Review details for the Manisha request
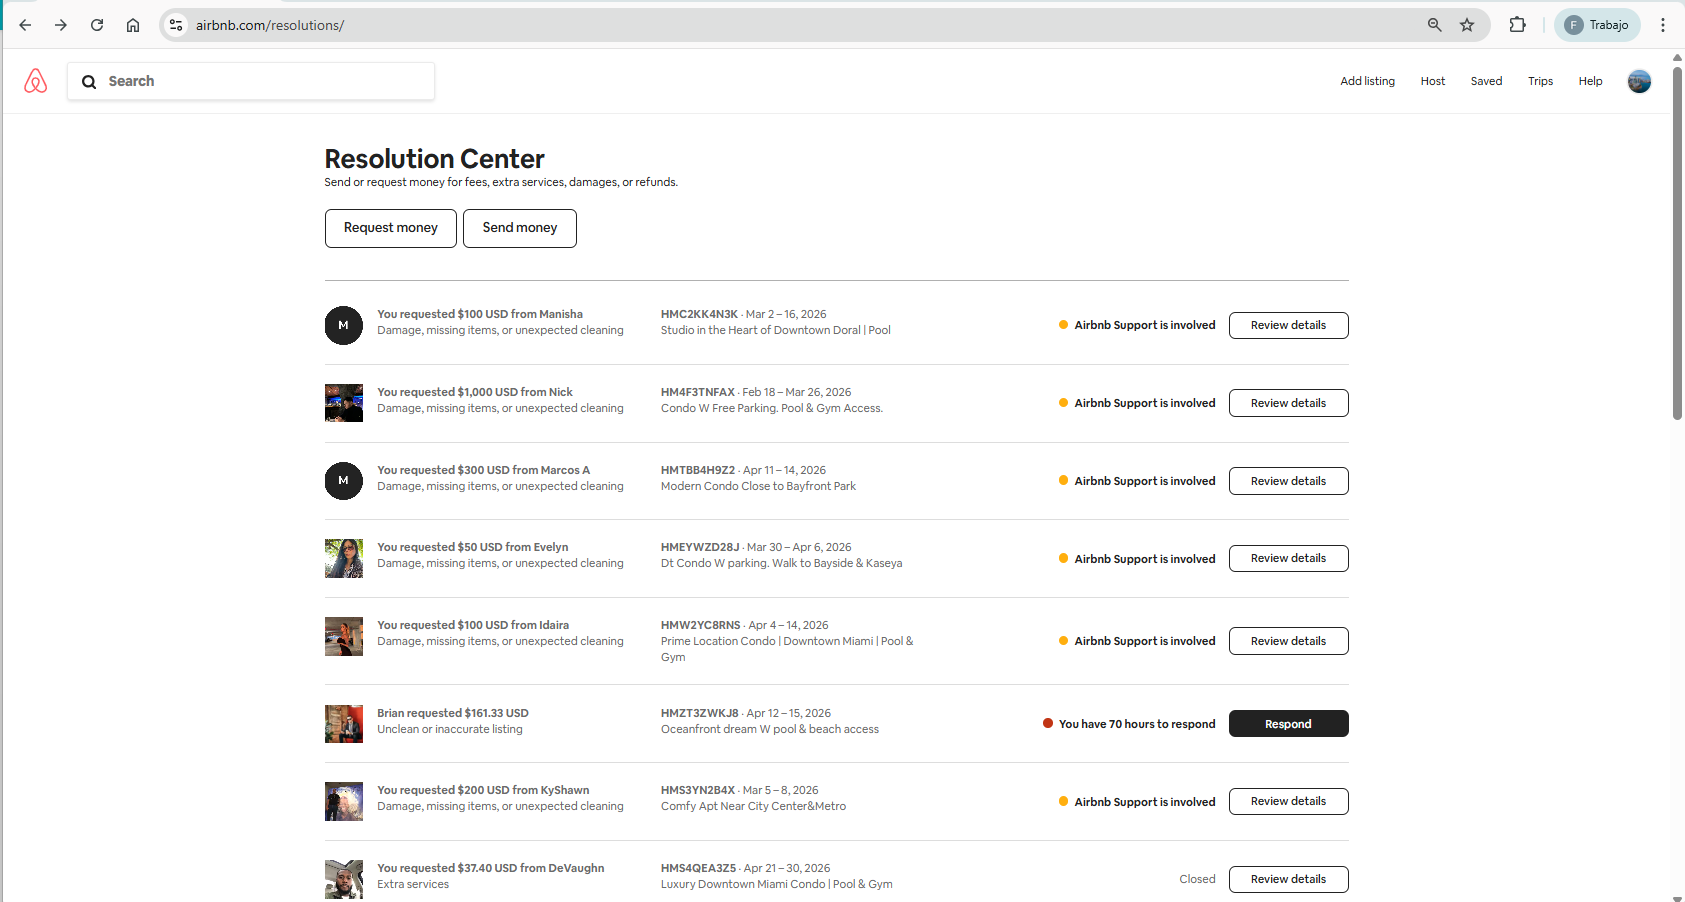Image resolution: width=1685 pixels, height=902 pixels. coord(1288,325)
